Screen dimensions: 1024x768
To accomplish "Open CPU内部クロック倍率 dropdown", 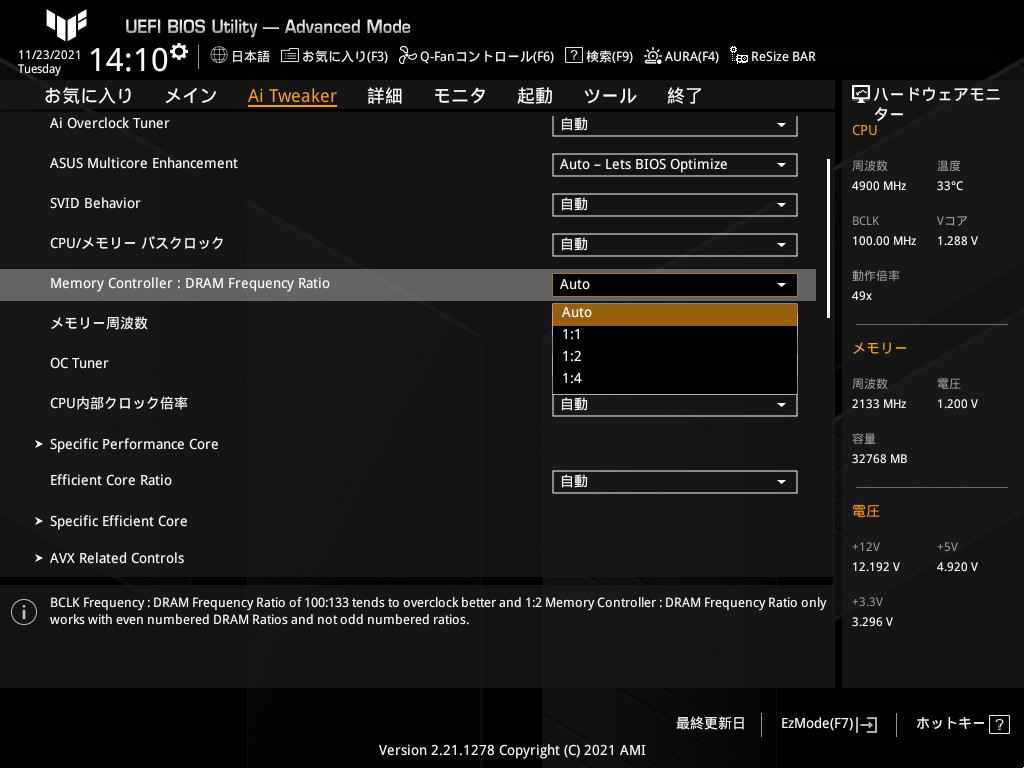I will point(675,405).
